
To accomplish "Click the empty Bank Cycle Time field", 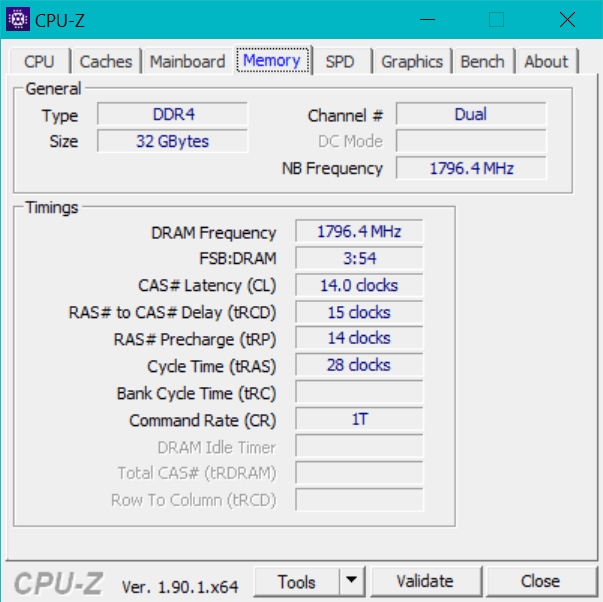I will point(359,392).
